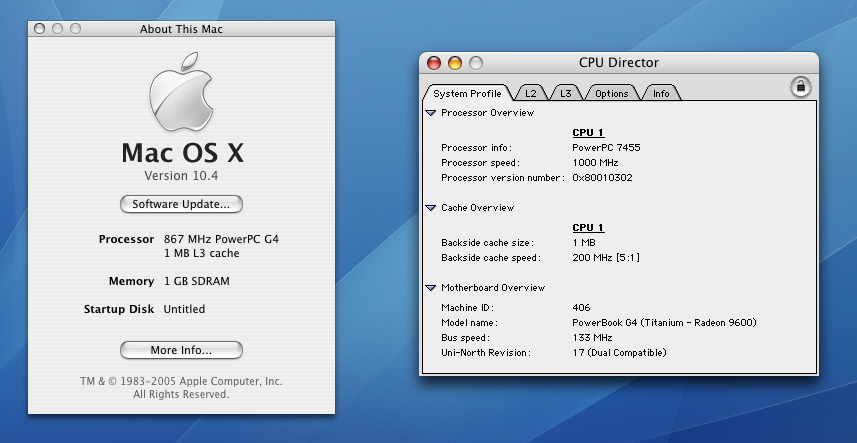This screenshot has width=857, height=443.
Task: Click the Processor version number label
Action: (x=503, y=178)
